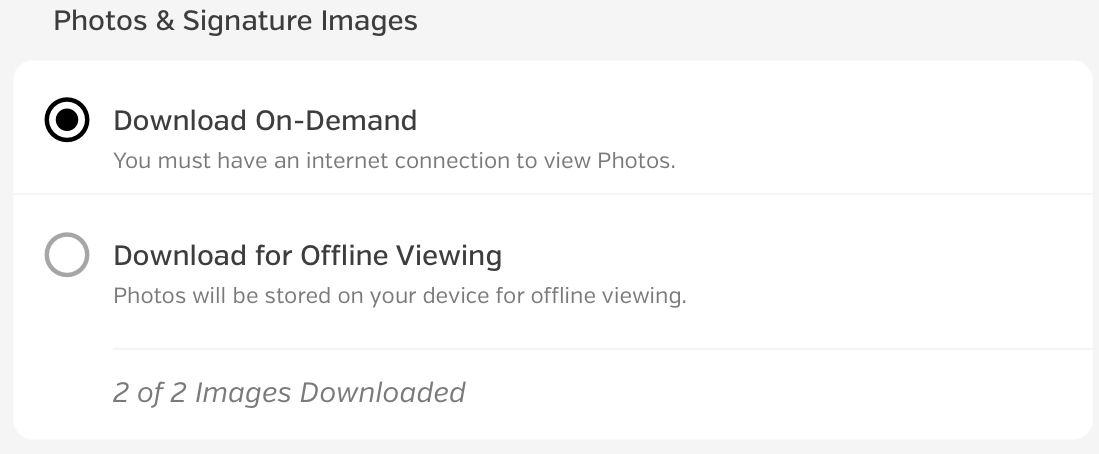Screen dimensions: 1099x454
Task: Click "Signature Images" in the section heading
Action: (x=300, y=21)
